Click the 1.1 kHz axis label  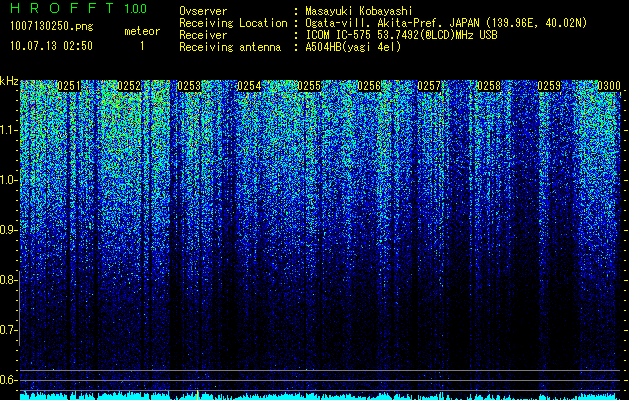[x=9, y=130]
